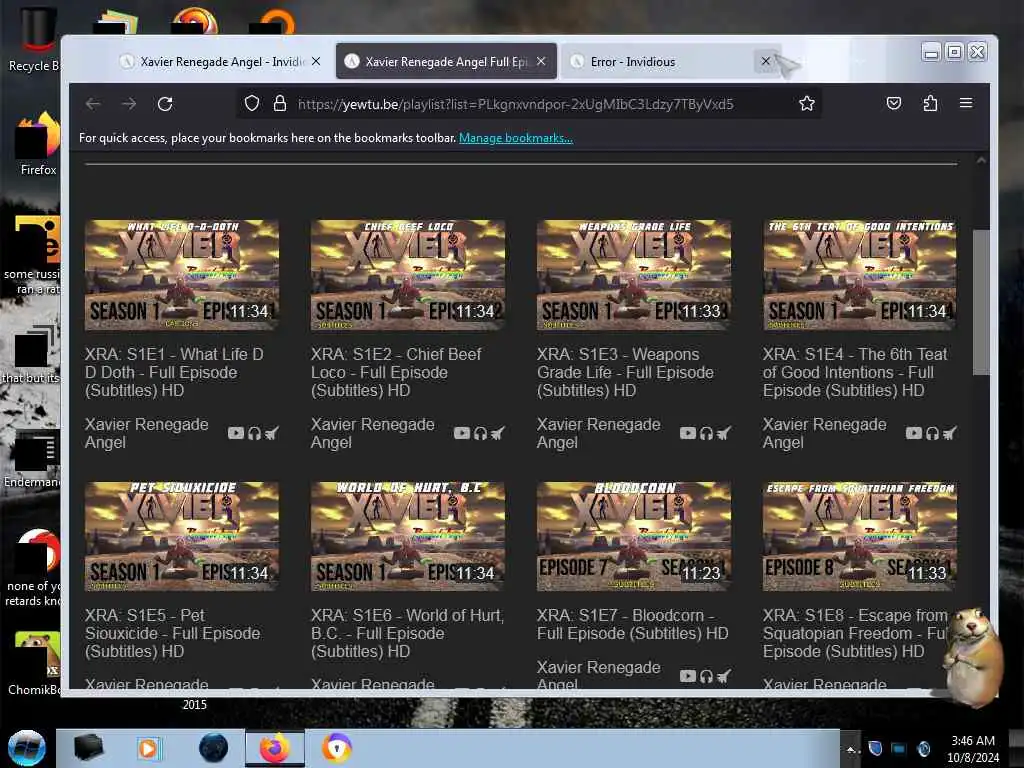Open the Firefox hamburger menu
The width and height of the screenshot is (1024, 768).
pos(966,103)
